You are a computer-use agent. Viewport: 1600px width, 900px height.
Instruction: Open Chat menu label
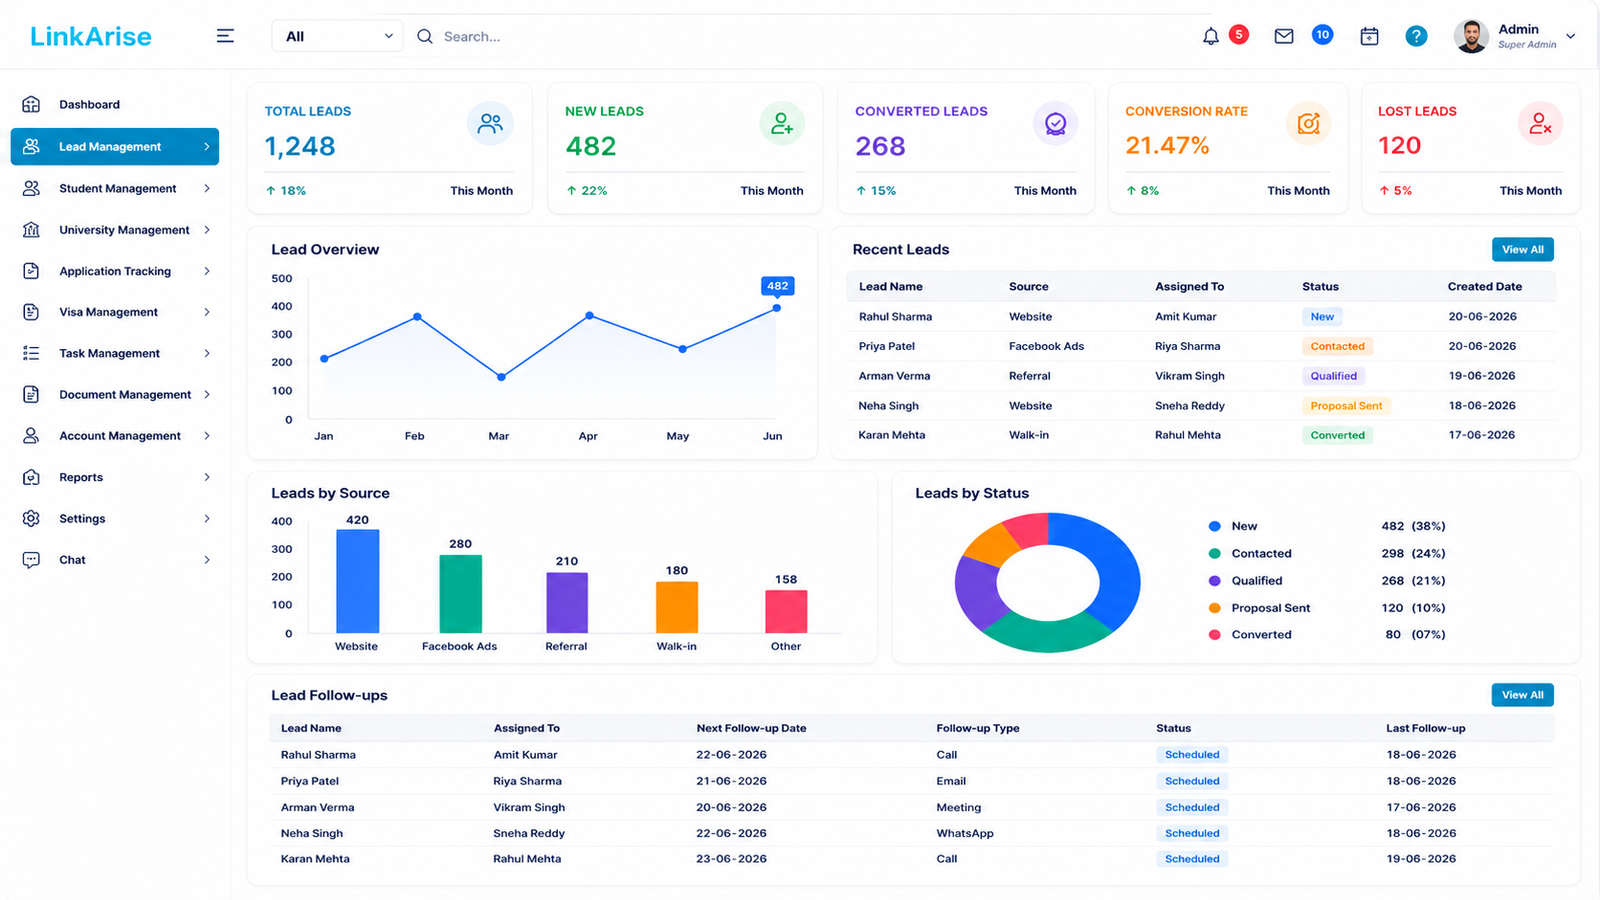[72, 560]
